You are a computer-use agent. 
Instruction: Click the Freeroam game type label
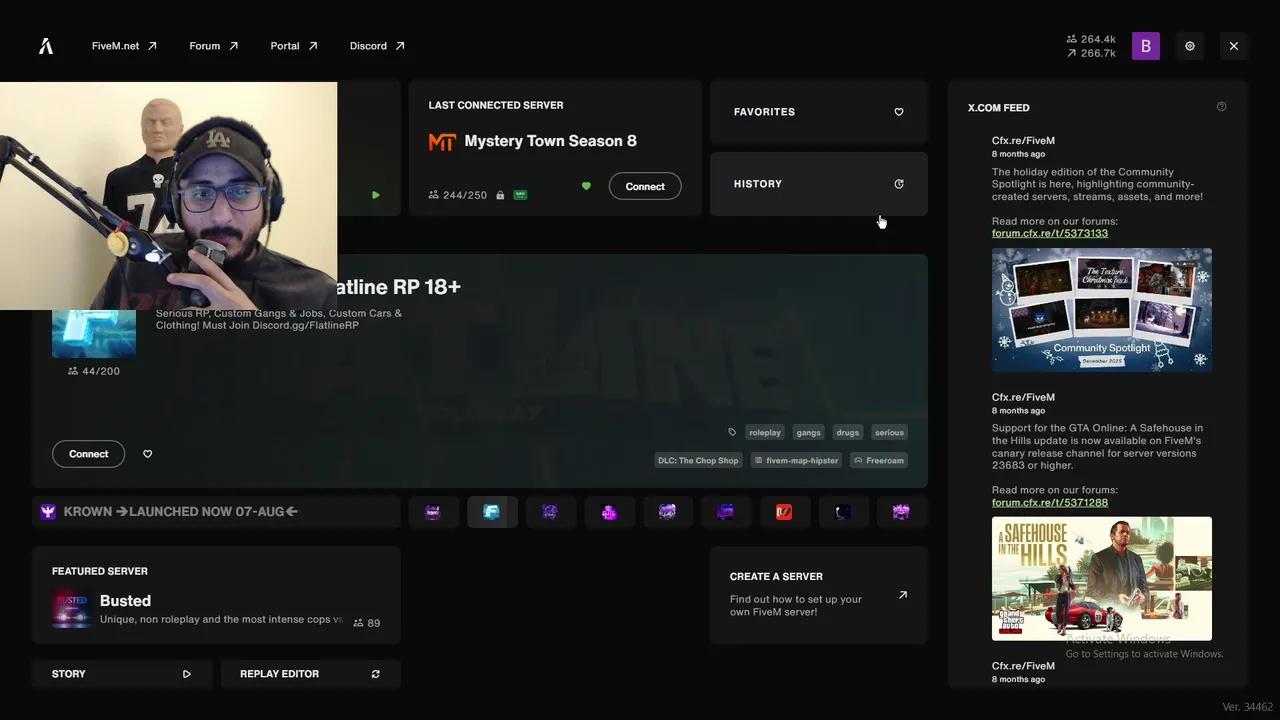tap(879, 460)
